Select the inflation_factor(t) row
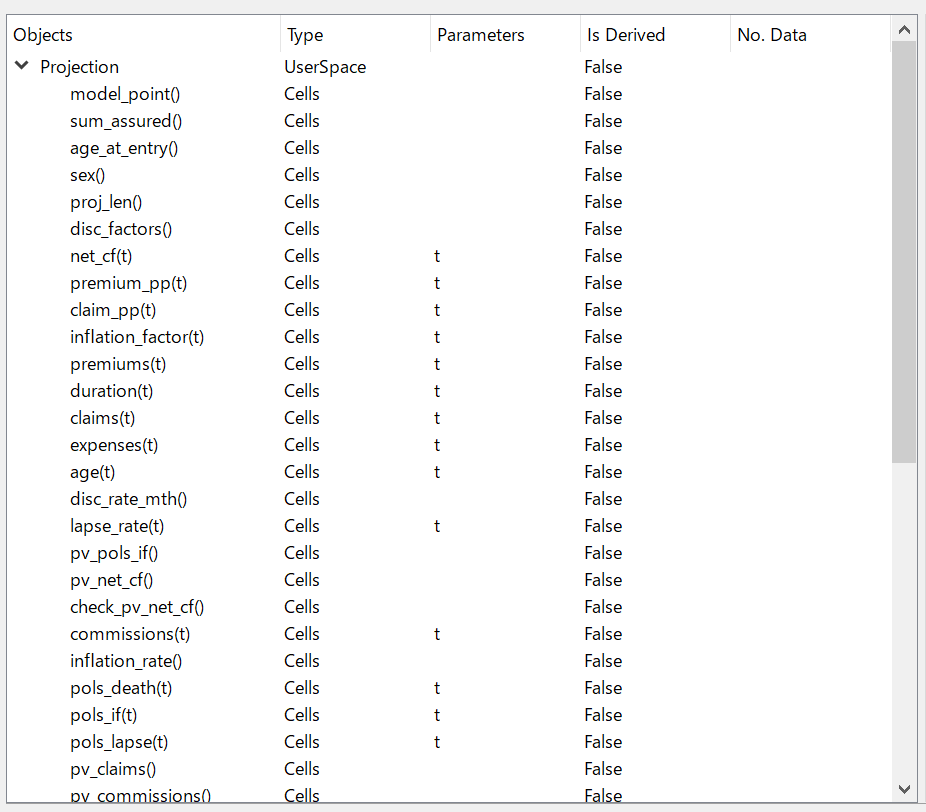The image size is (926, 812). point(449,337)
